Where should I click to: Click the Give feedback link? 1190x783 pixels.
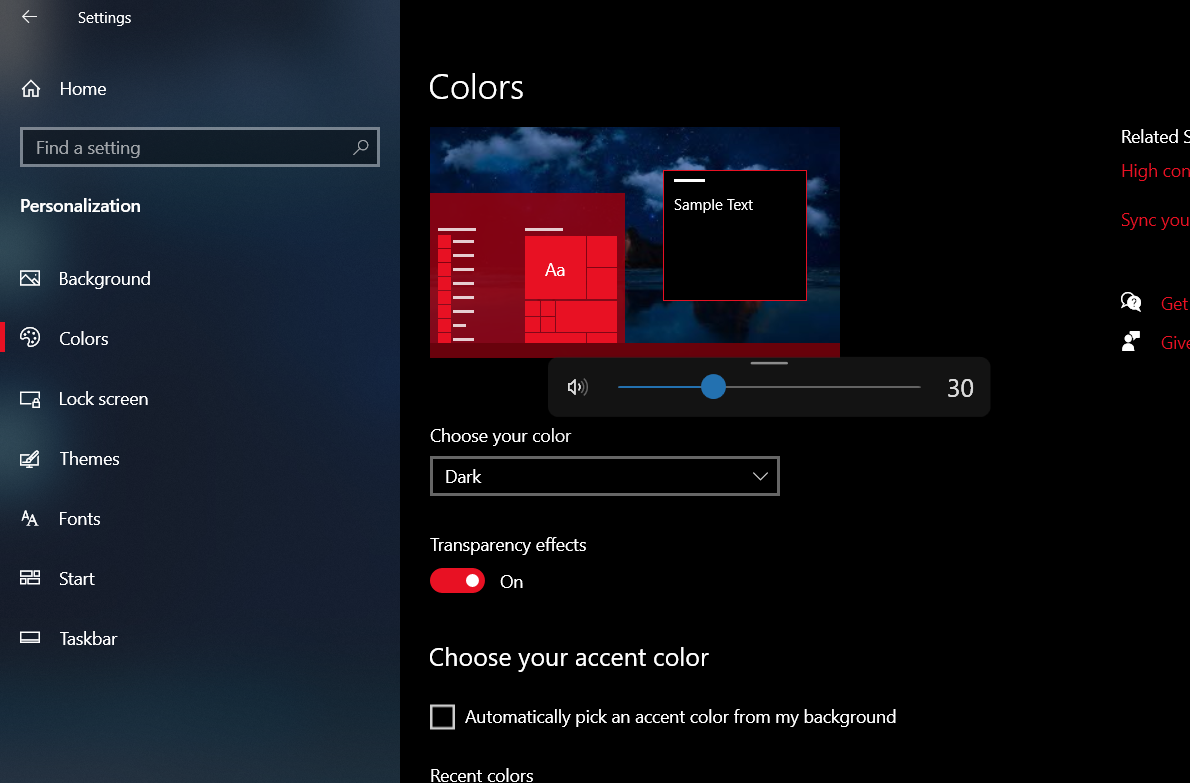(x=1175, y=343)
